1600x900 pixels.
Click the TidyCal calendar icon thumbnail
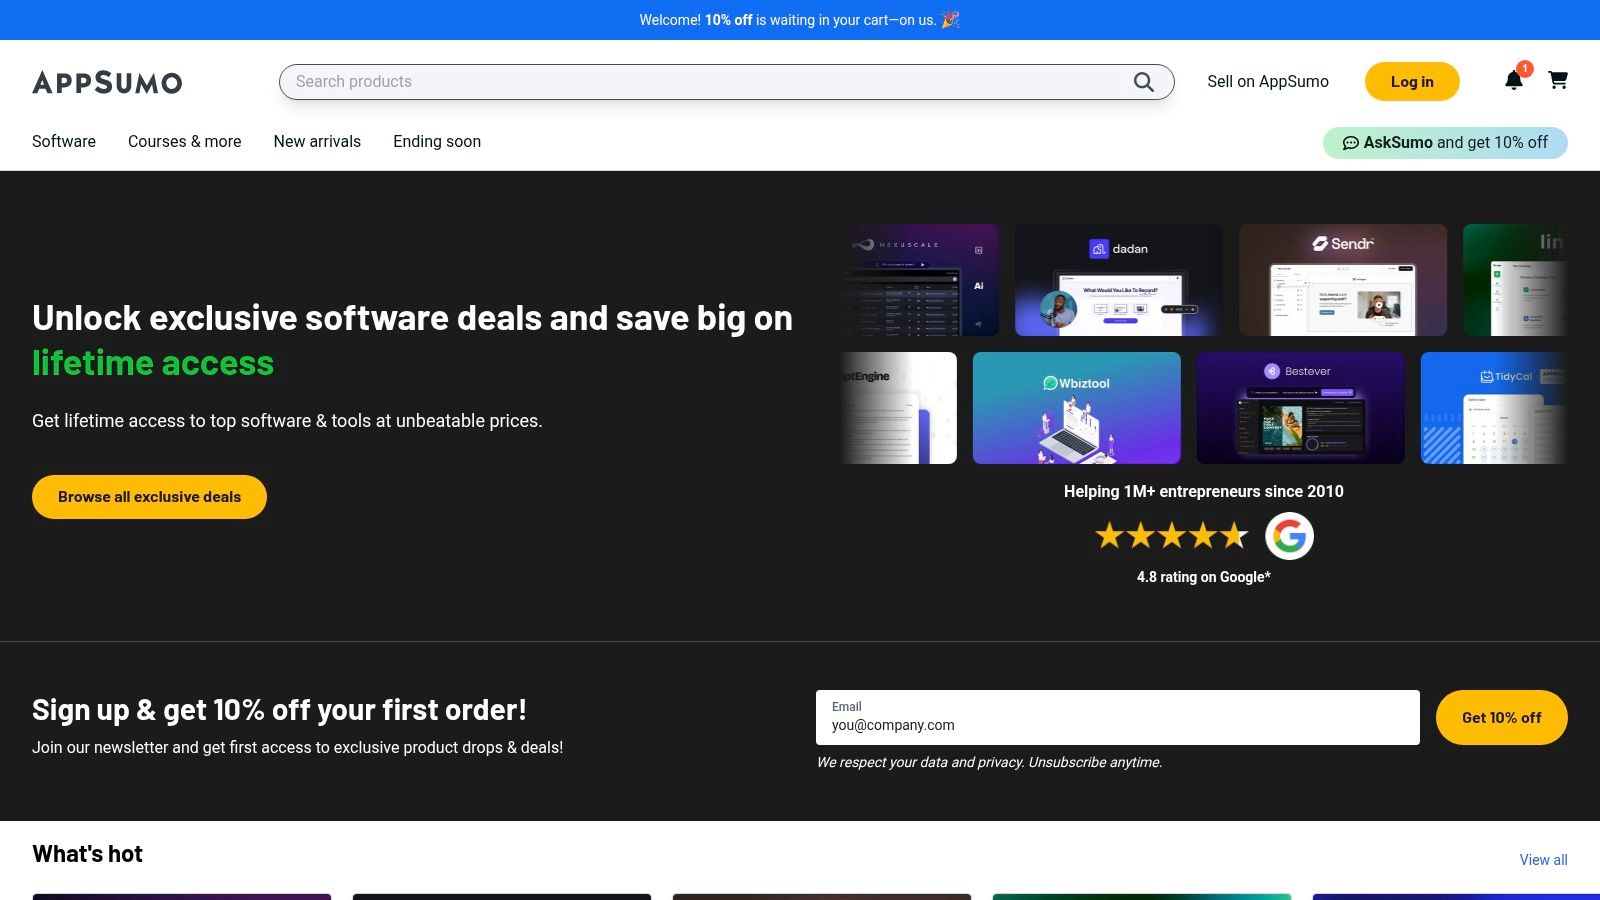click(1485, 377)
